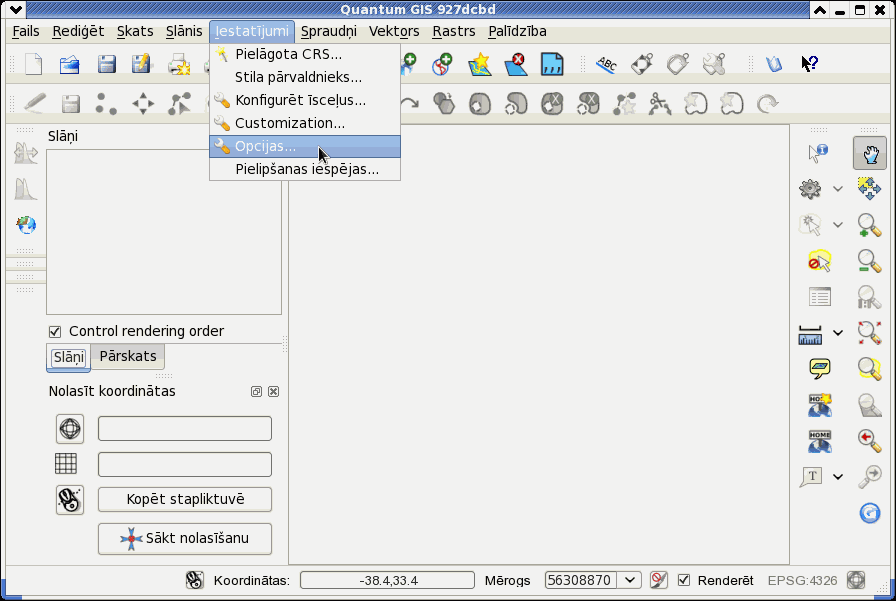Click the Show Bookmarks HOME icon
Screen dimensions: 896x601
tap(819, 440)
